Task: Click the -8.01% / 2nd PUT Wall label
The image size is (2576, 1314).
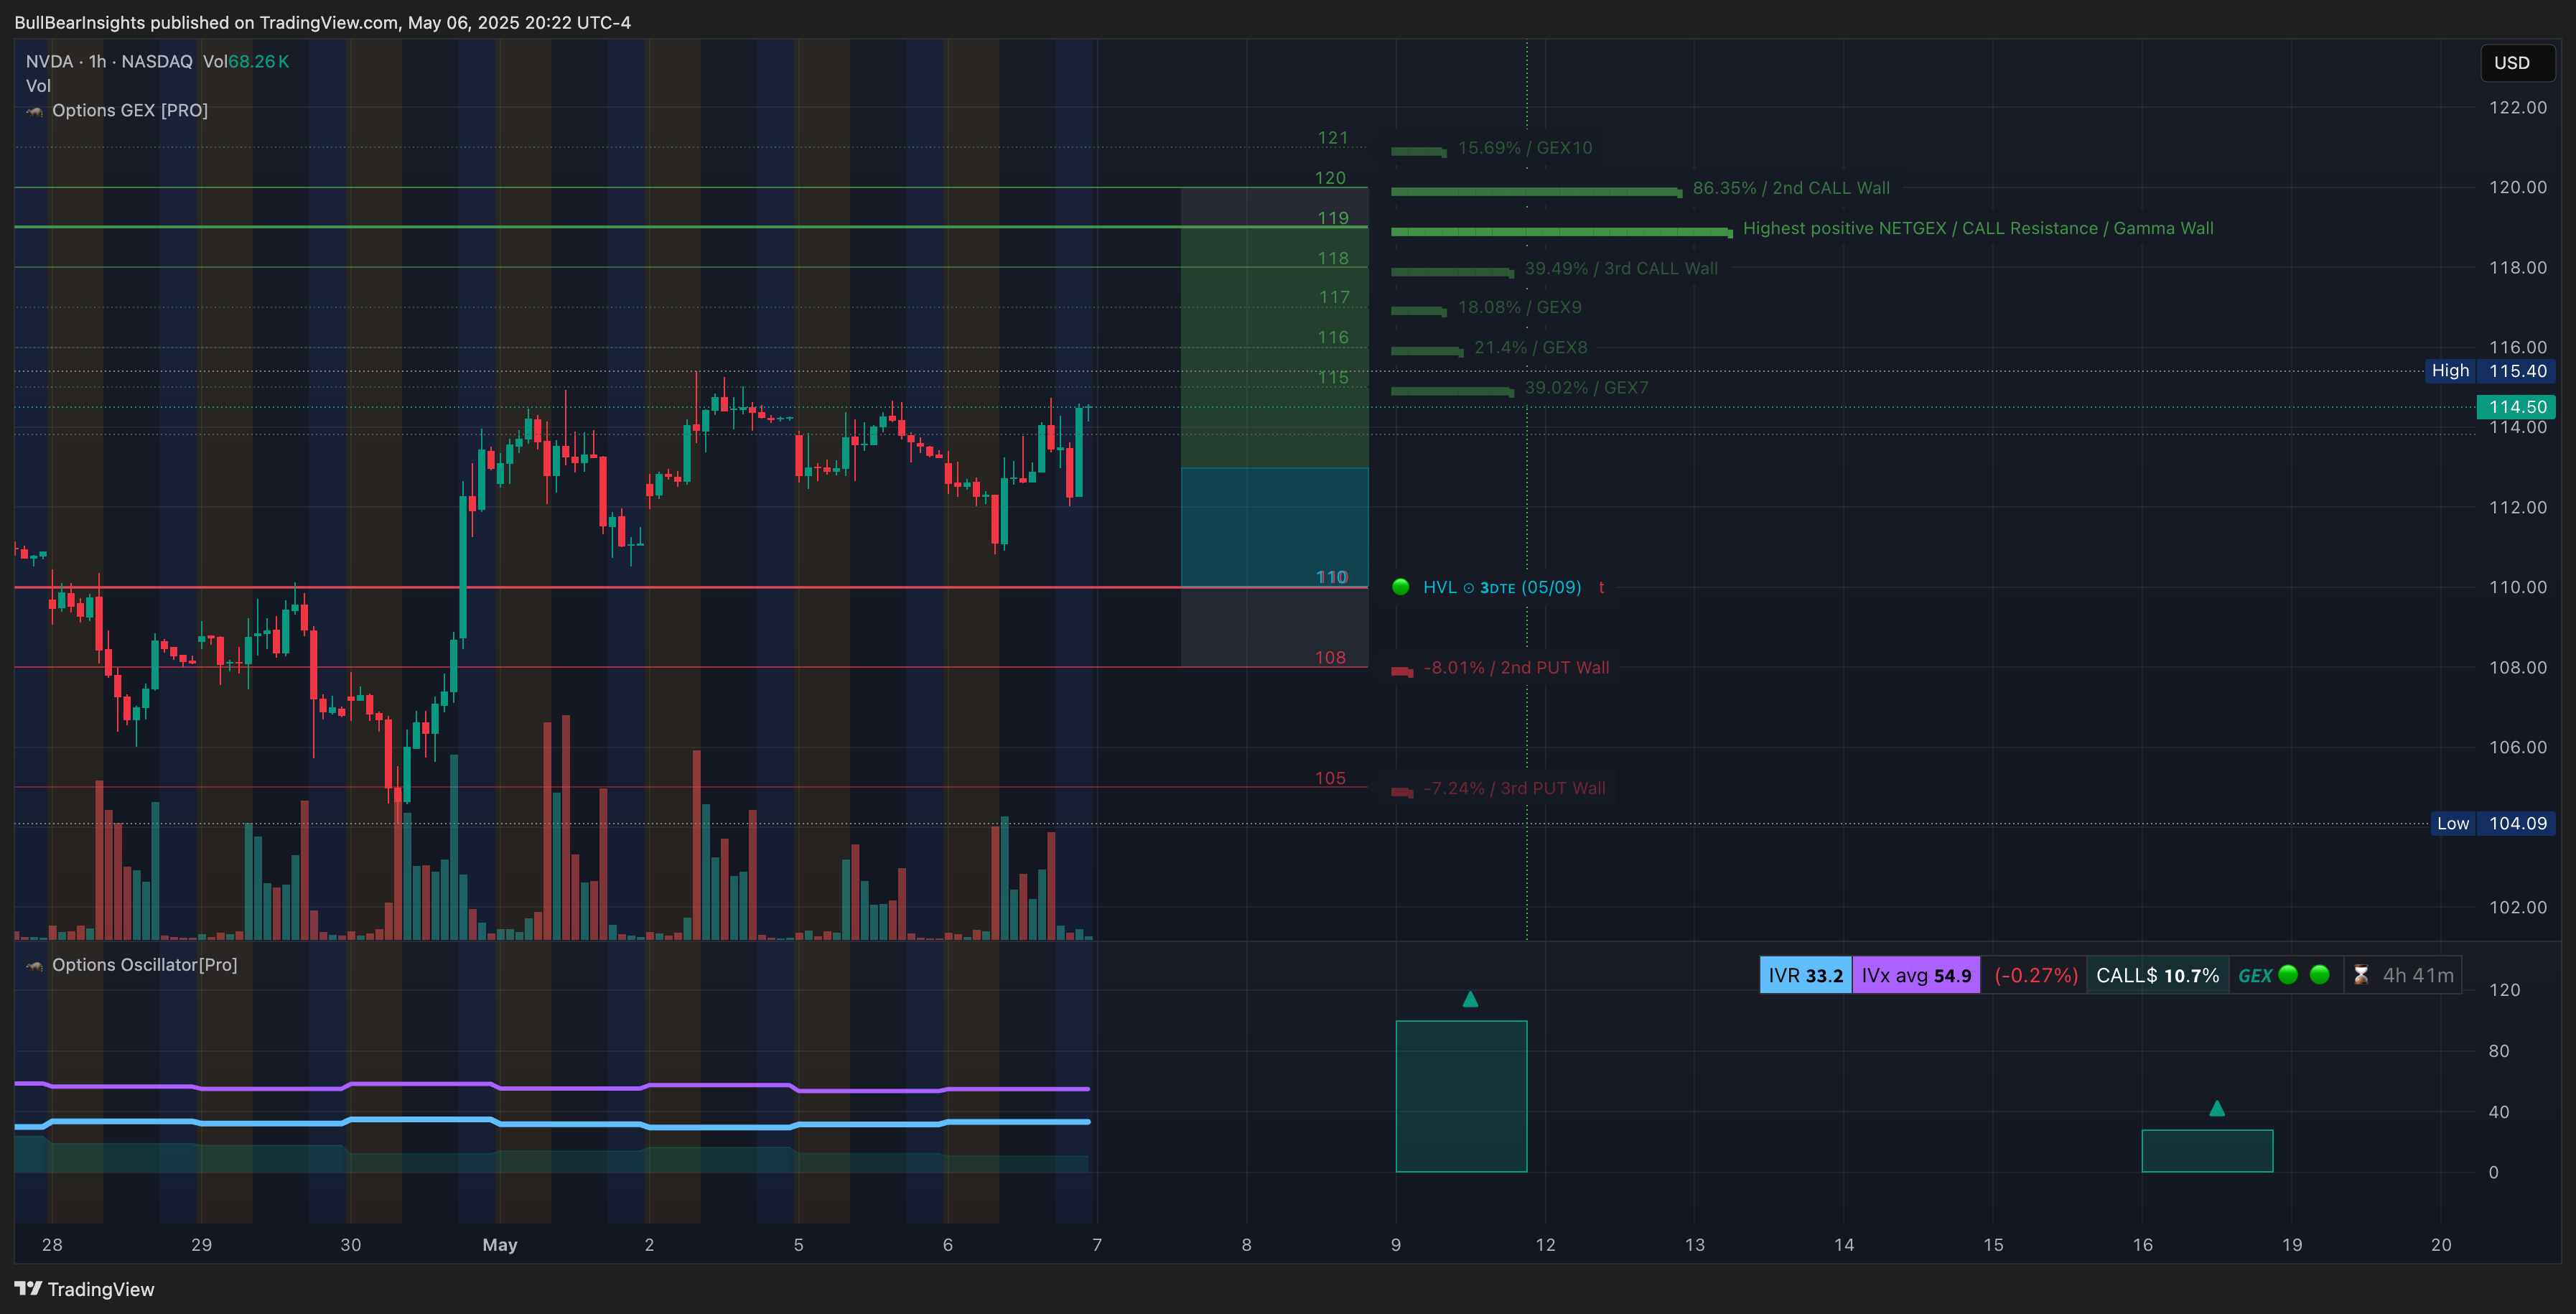Action: click(1516, 667)
